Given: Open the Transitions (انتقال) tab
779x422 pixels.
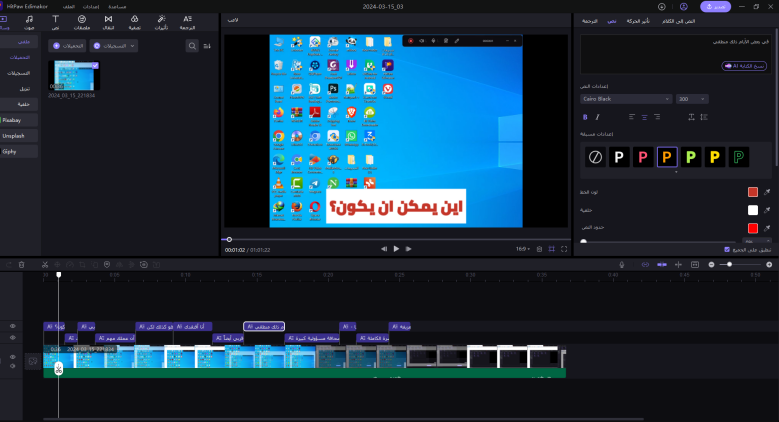Looking at the screenshot, I should pos(108,22).
